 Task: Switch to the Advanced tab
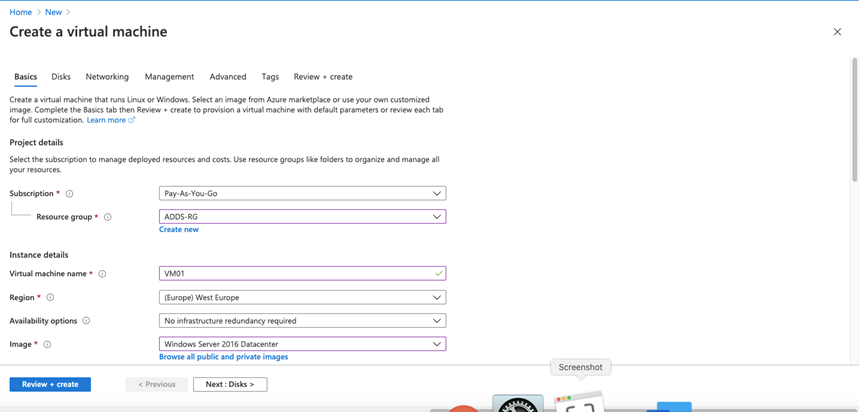tap(228, 77)
